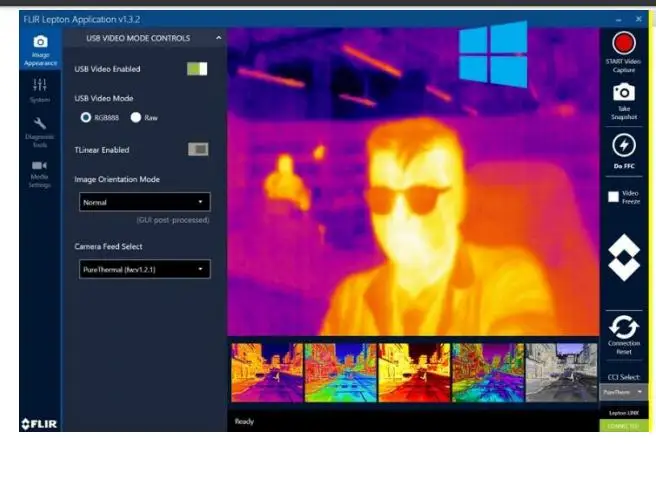Take a snapshot with the camera icon
The width and height of the screenshot is (656, 482).
[624, 92]
